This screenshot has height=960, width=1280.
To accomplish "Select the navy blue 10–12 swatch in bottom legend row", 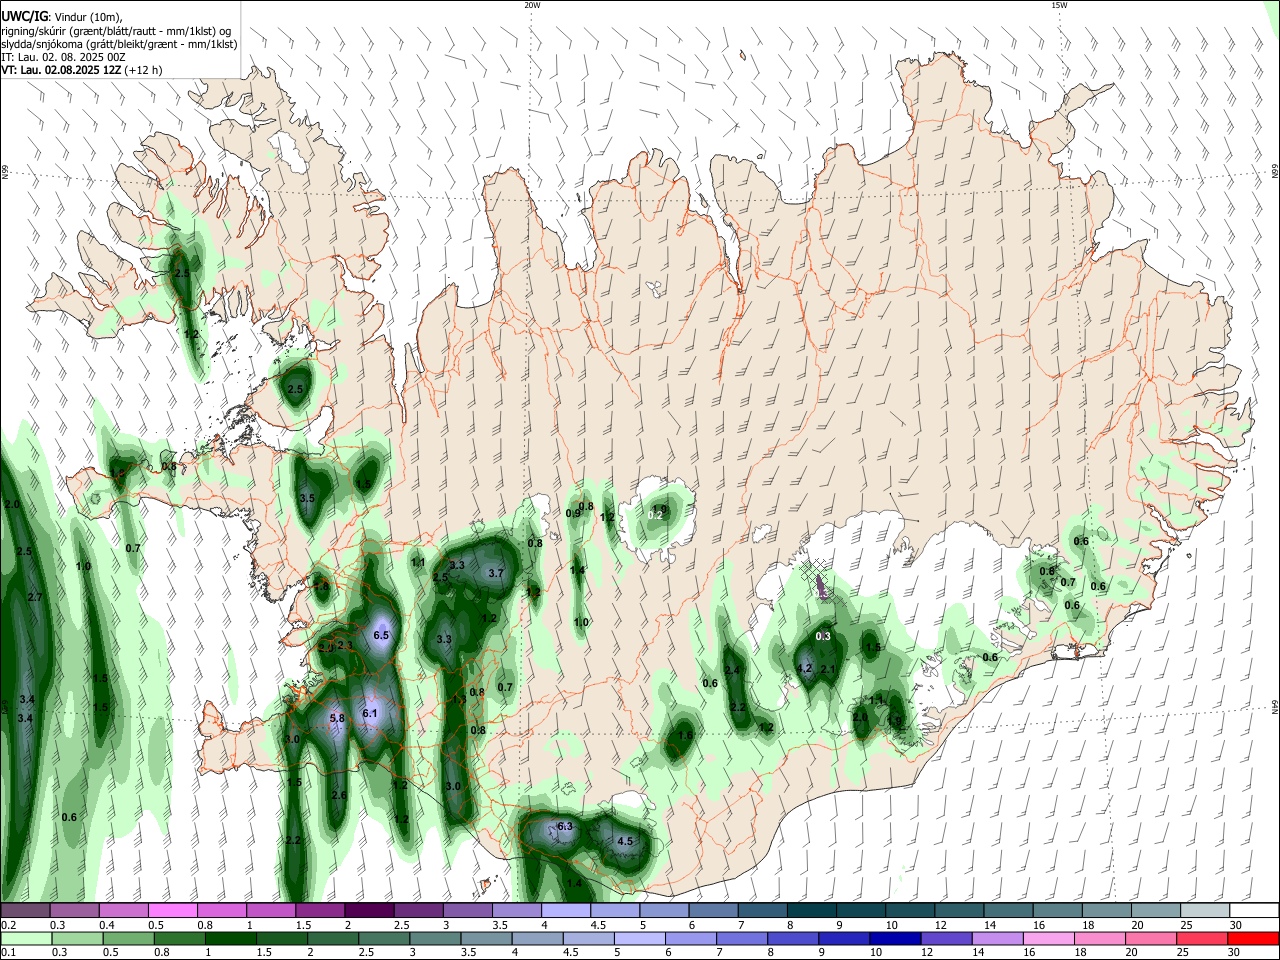I will (895, 938).
